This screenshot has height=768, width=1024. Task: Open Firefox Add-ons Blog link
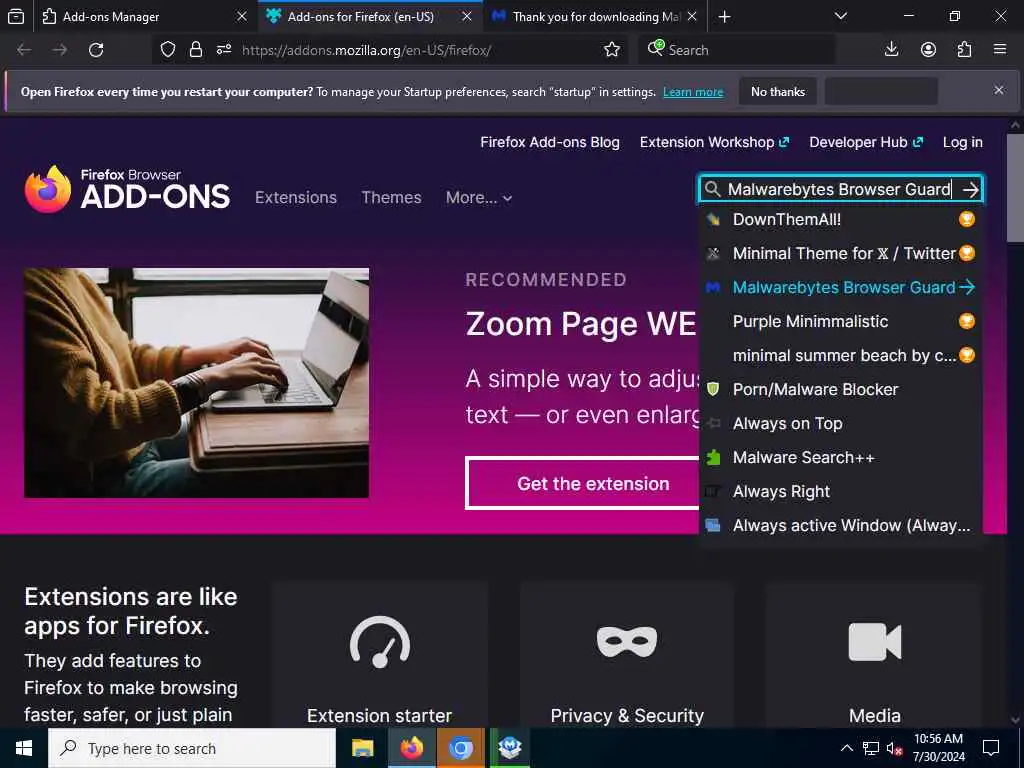pos(550,142)
